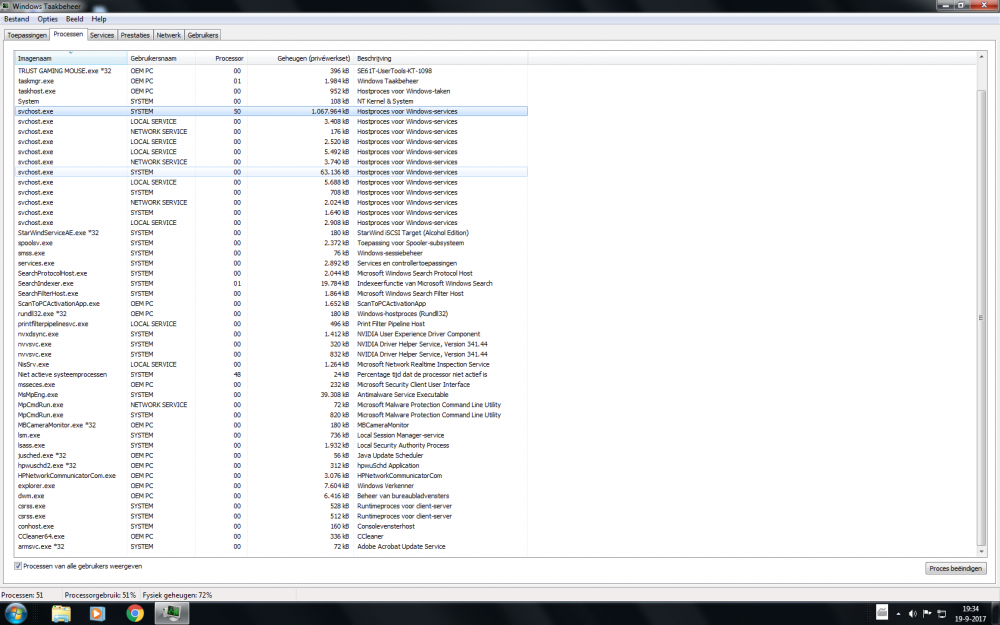This screenshot has height=625, width=1000.
Task: Click the Windows Taakbeheer title bar icon
Action: (x=6, y=6)
